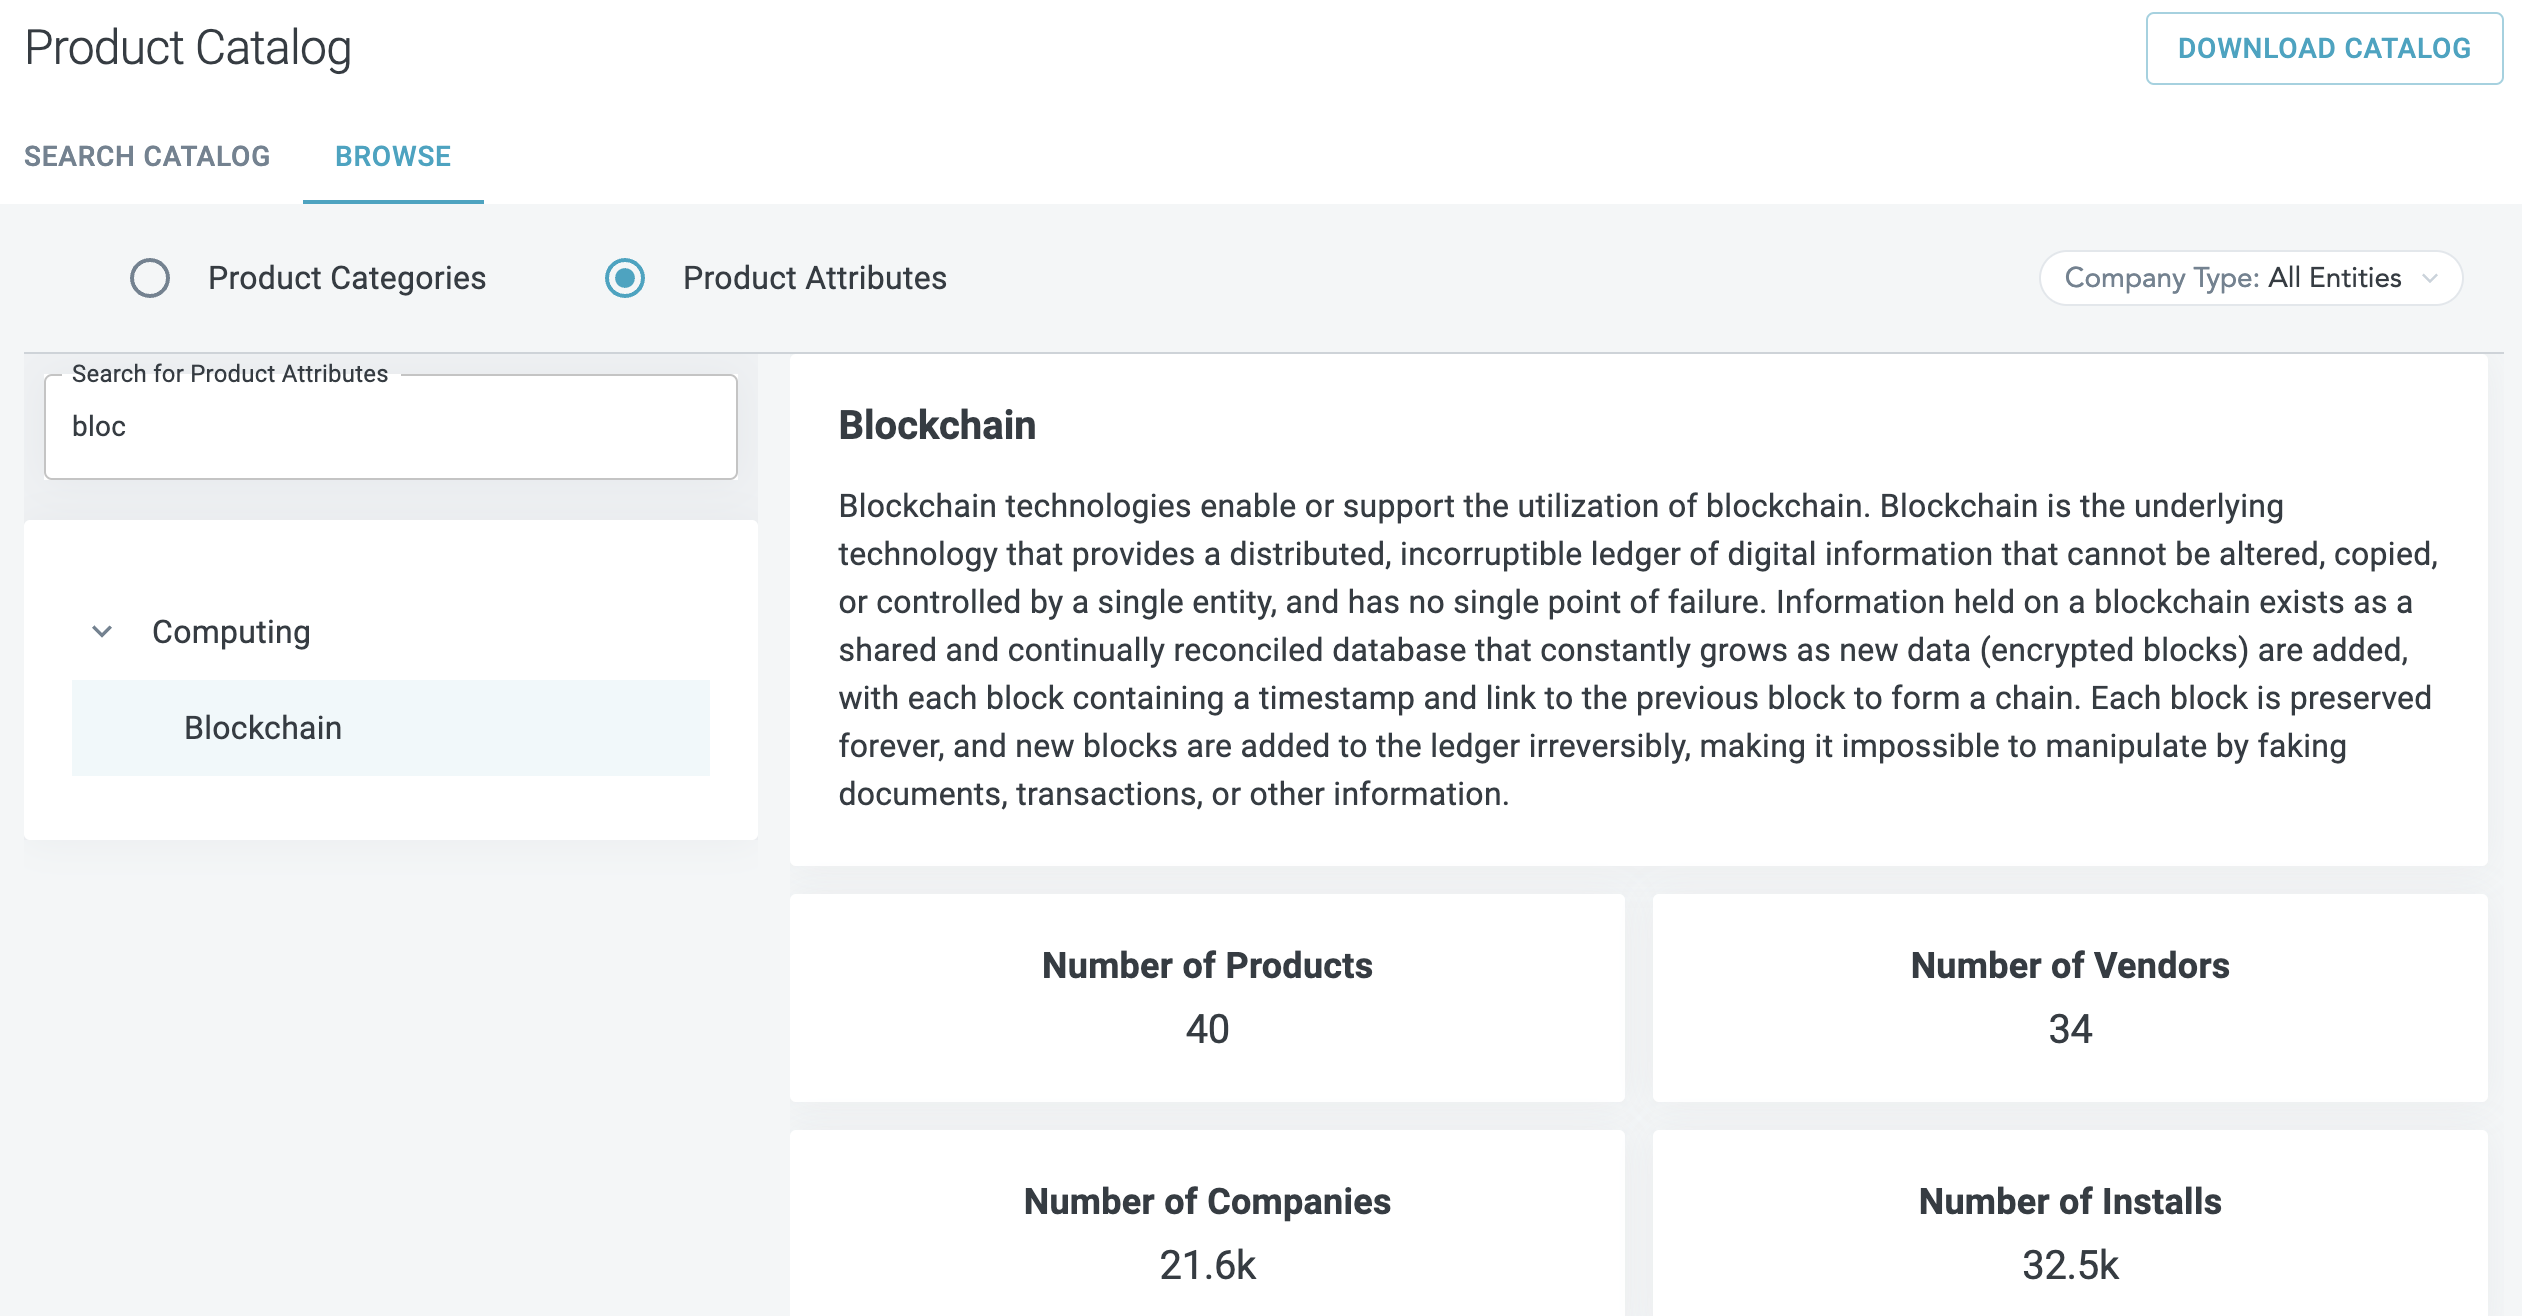Open the Company Type dropdown
The height and width of the screenshot is (1316, 2522).
pos(2250,278)
